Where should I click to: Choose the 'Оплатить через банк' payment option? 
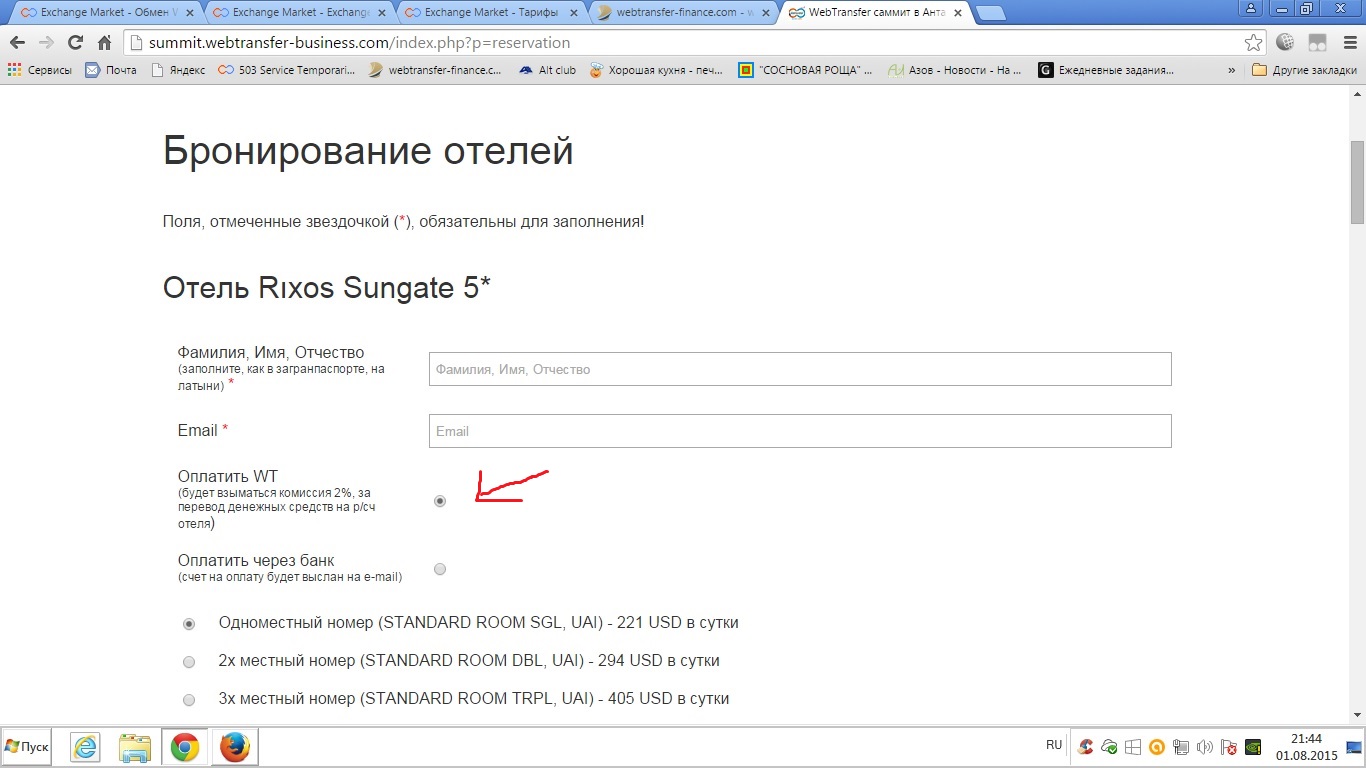[440, 569]
